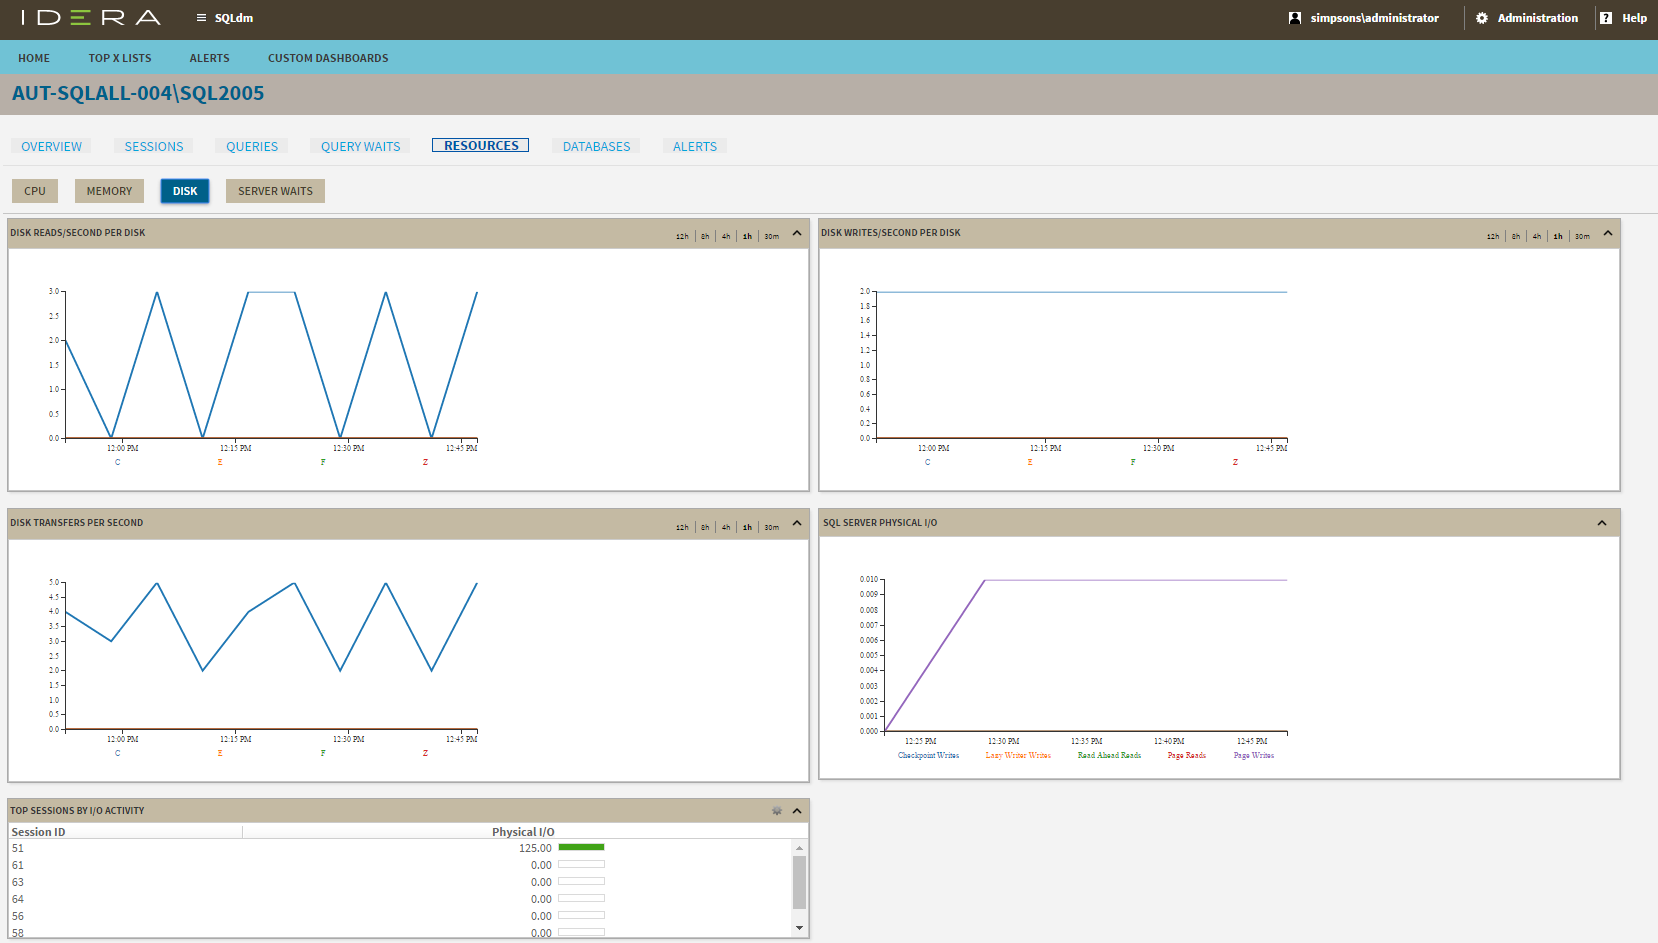Screen dimensions: 1658x943
Task: Collapse the SQL Server Physical I/O panel
Action: click(1602, 523)
